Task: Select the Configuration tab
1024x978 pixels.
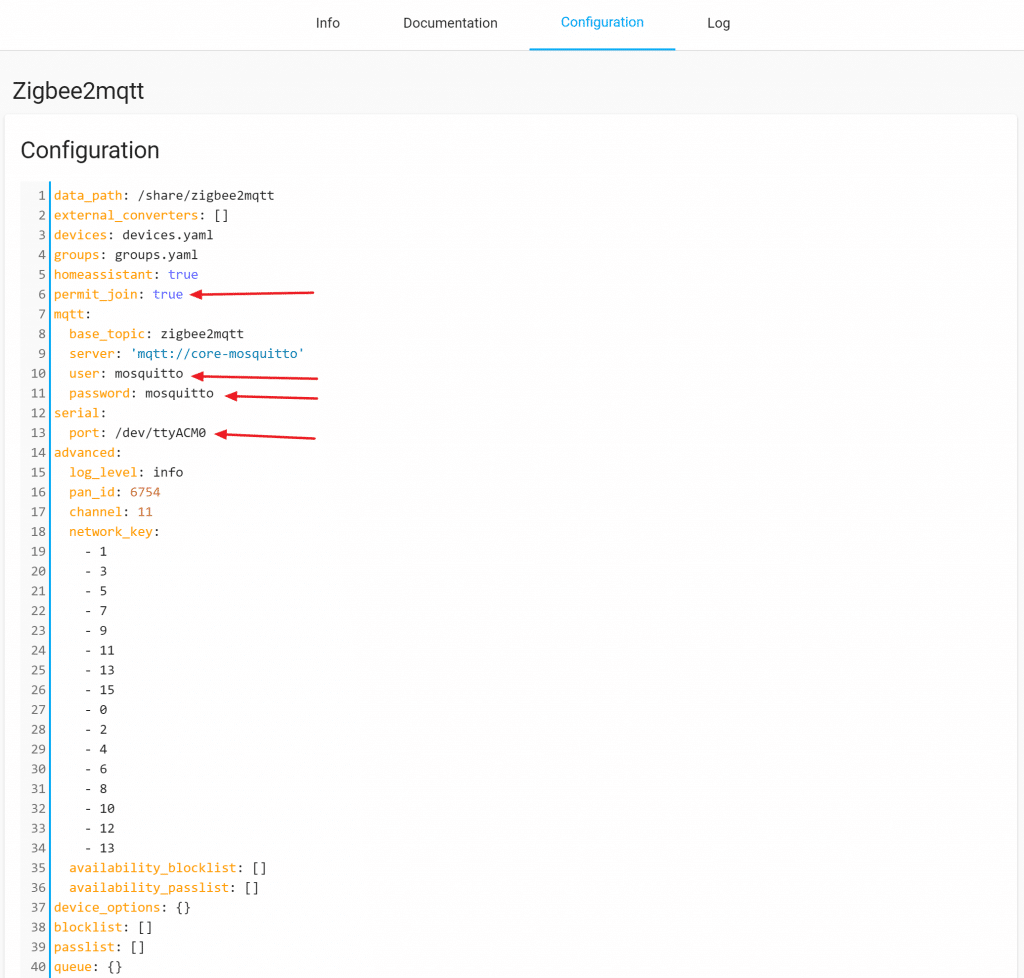Action: 602,23
